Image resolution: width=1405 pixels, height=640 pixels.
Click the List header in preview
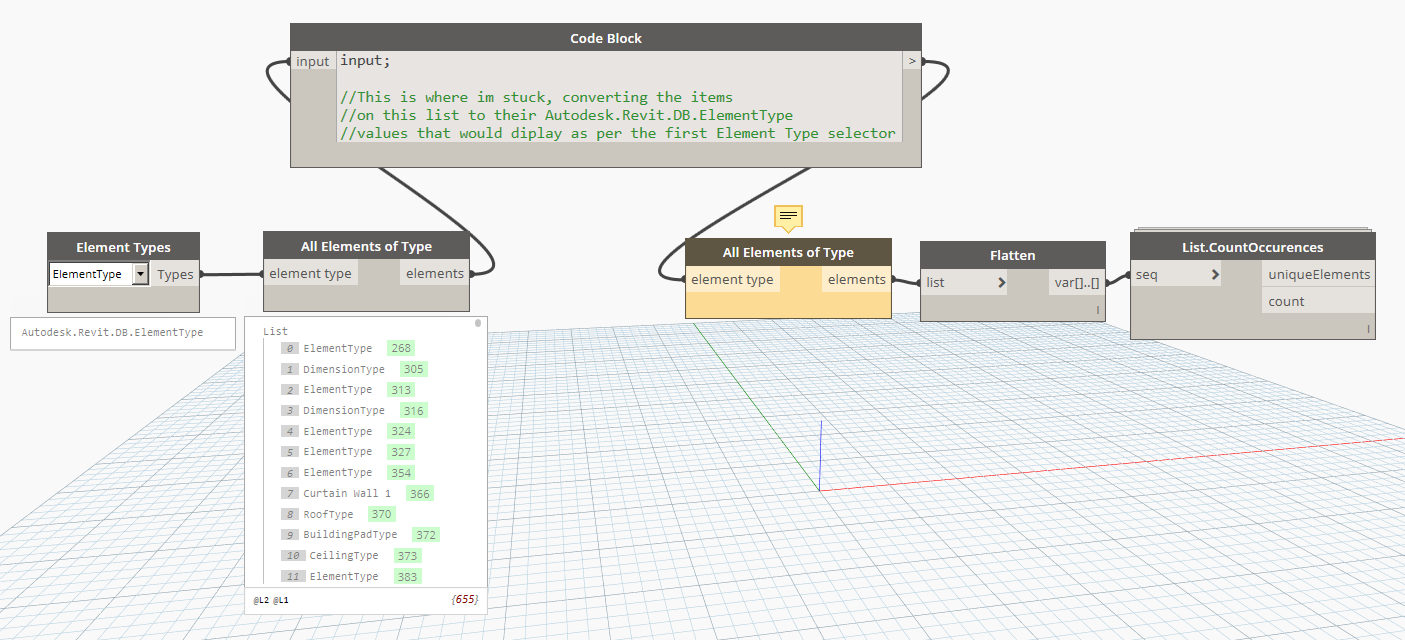[x=275, y=331]
